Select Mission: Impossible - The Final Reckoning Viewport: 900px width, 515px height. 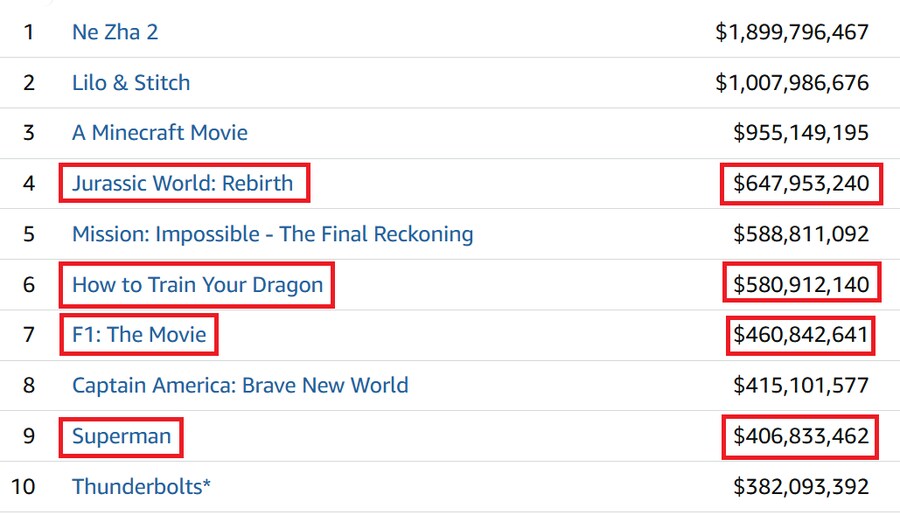273,234
